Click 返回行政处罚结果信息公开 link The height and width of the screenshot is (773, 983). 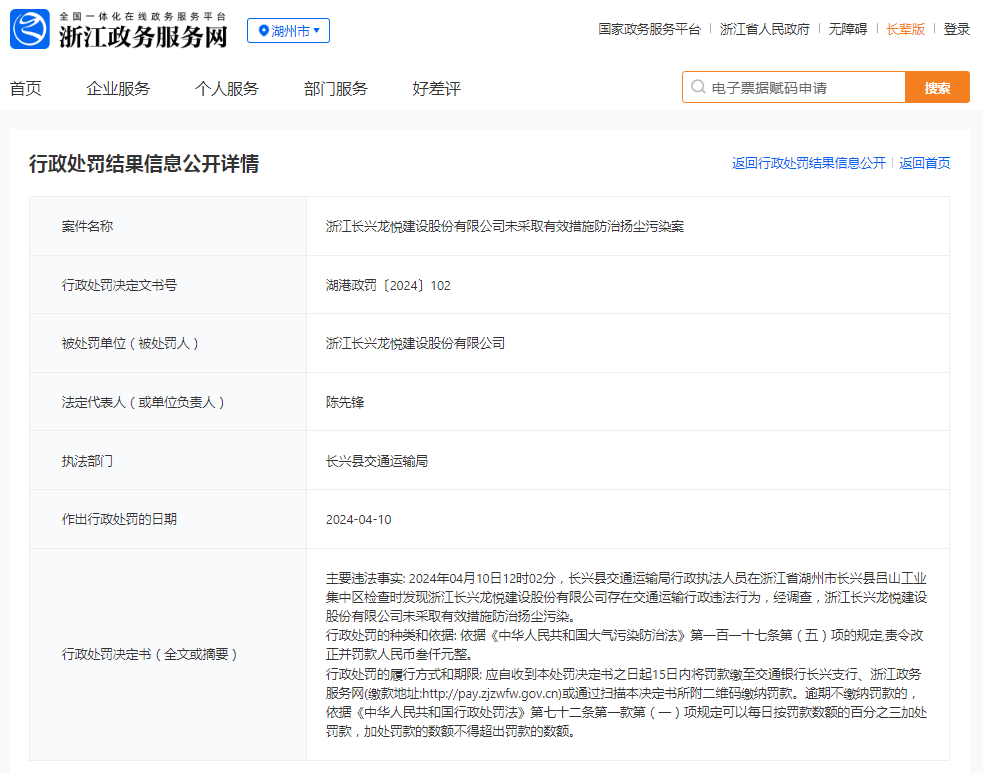[809, 163]
